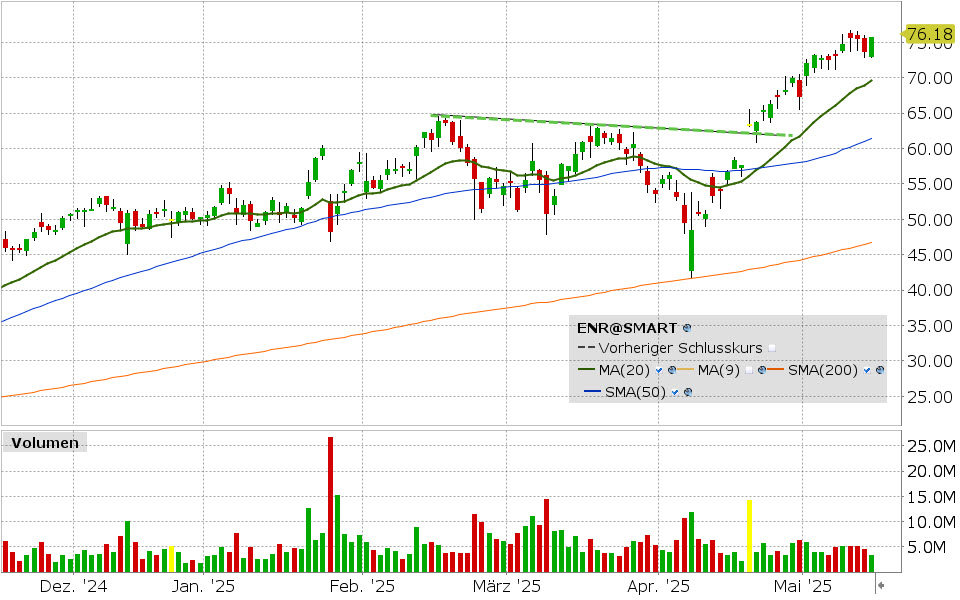Image resolution: width=960 pixels, height=600 pixels.
Task: Click the blue SMA(50) legend line
Action: click(593, 392)
